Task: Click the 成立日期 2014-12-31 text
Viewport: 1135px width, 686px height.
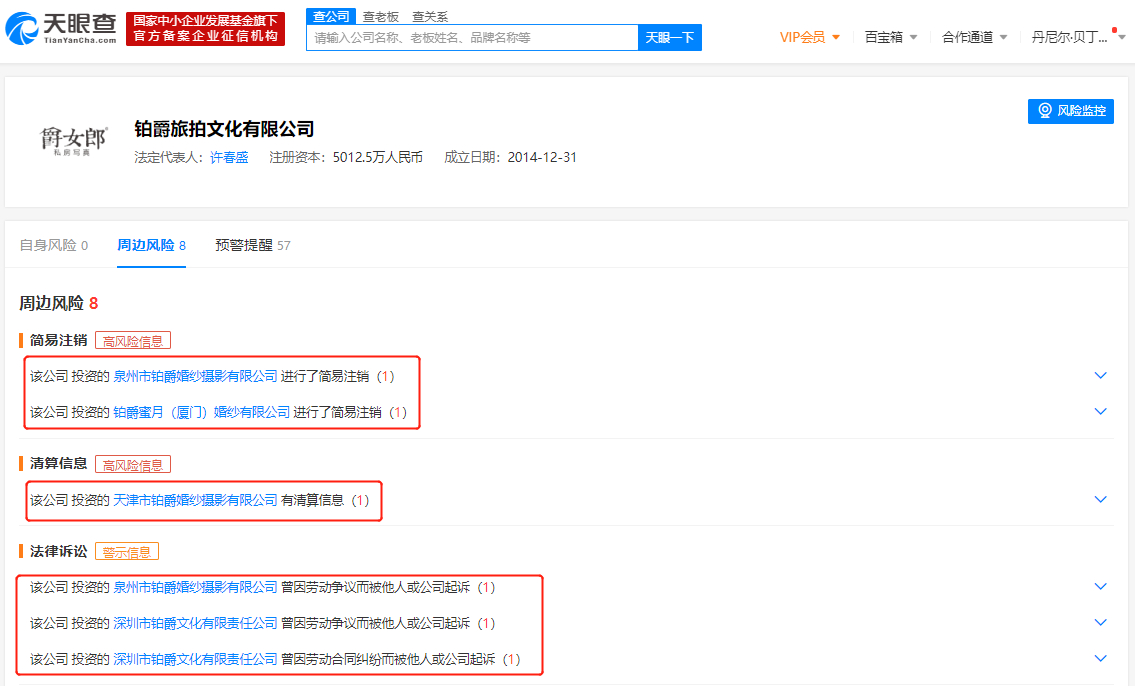Action: (510, 157)
